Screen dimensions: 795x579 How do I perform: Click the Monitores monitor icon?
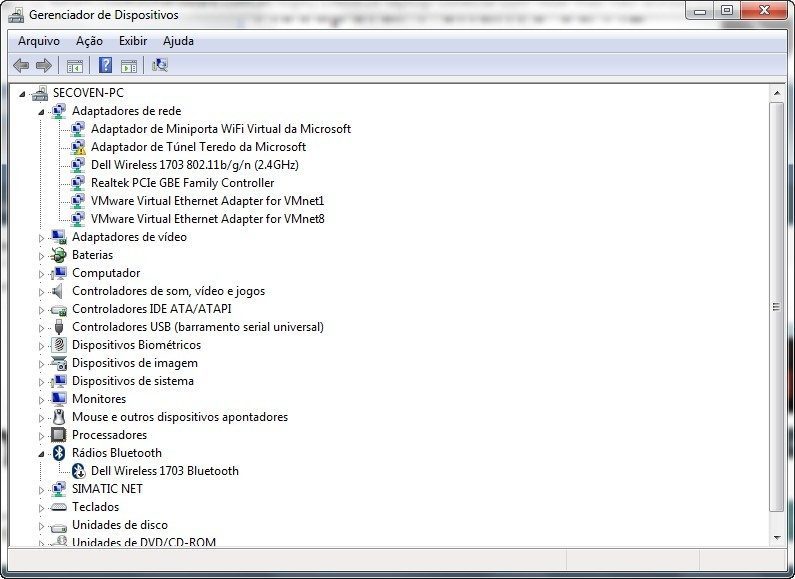pyautogui.click(x=59, y=399)
